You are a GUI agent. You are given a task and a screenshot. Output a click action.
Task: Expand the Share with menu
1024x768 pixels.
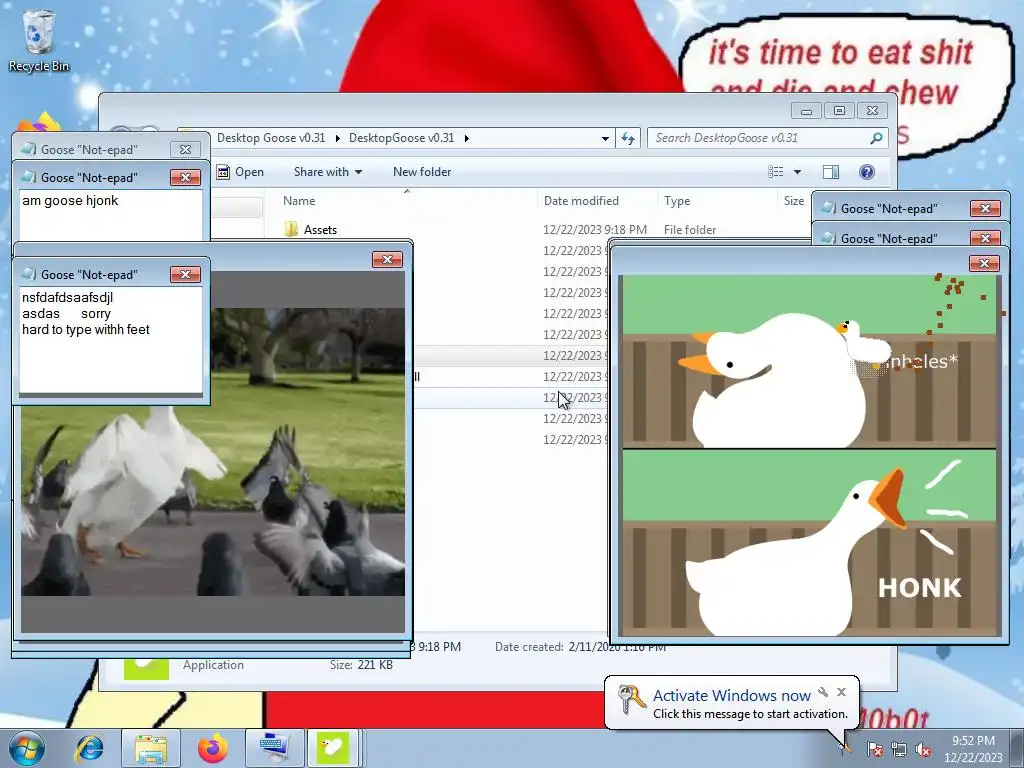(x=327, y=172)
